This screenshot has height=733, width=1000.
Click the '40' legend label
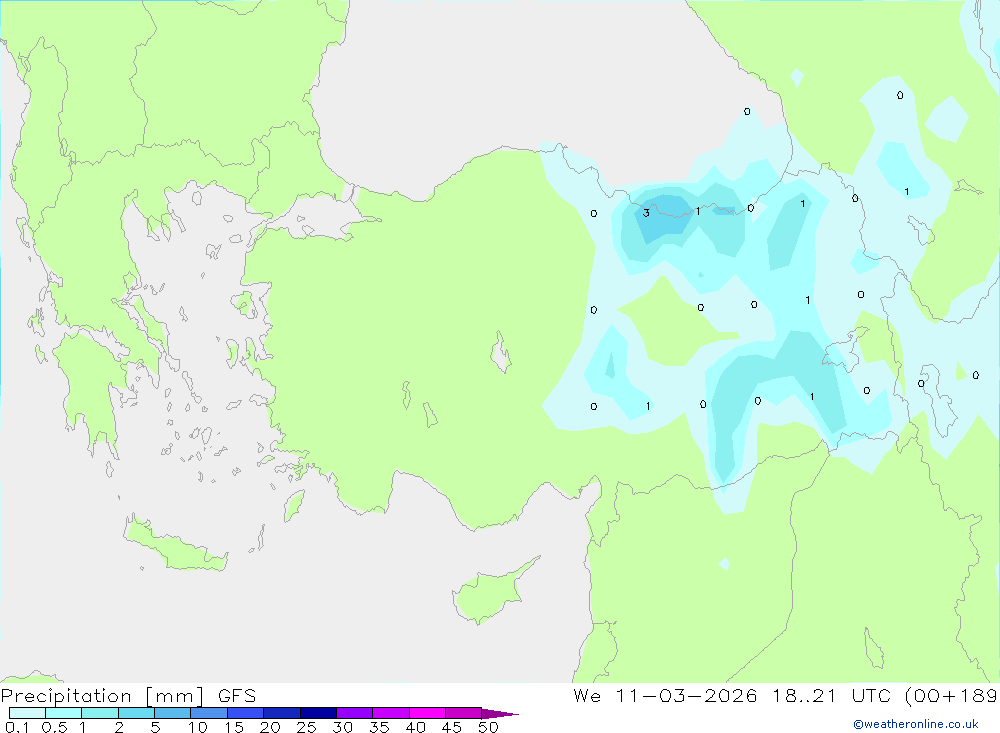click(416, 727)
